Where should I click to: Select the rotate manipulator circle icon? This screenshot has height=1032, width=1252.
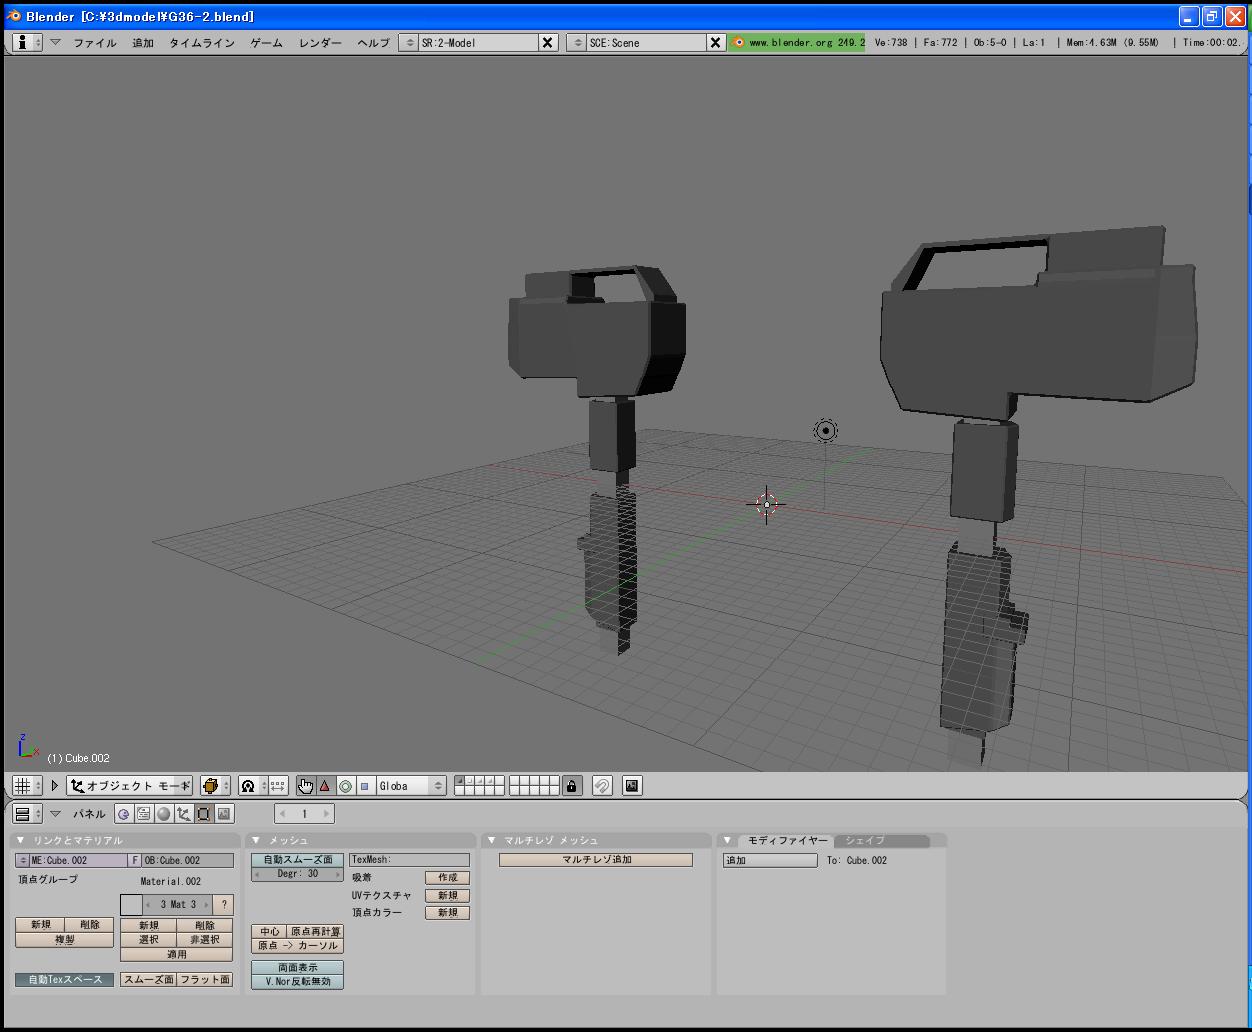(x=345, y=786)
